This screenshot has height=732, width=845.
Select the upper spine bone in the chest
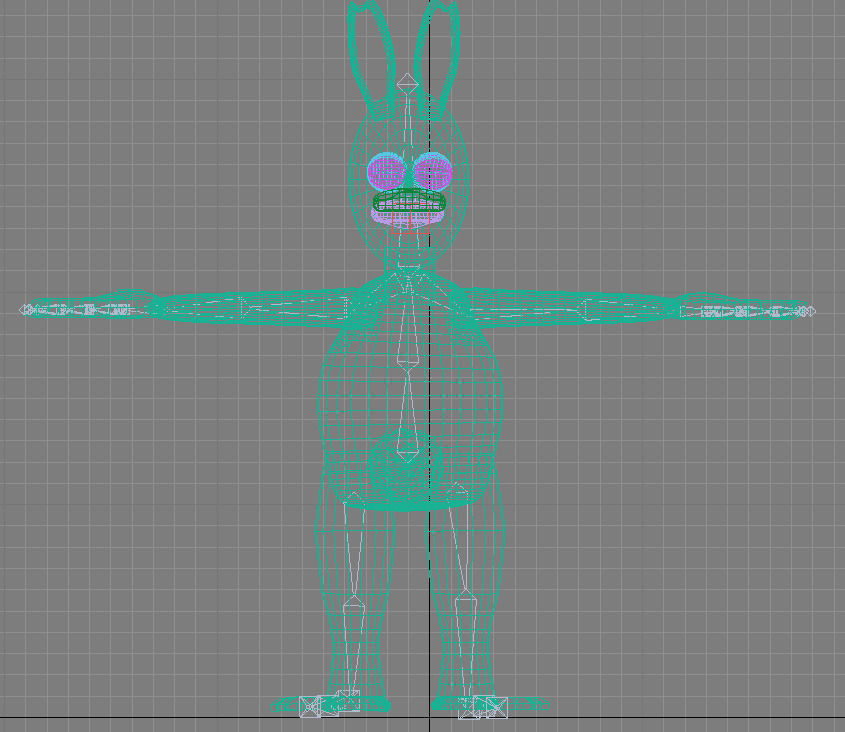click(408, 323)
